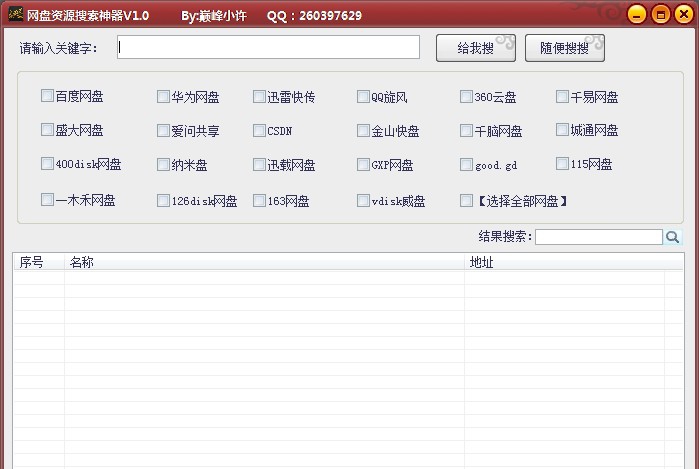
Task: Enable the 华为网盘 option
Action: point(163,96)
